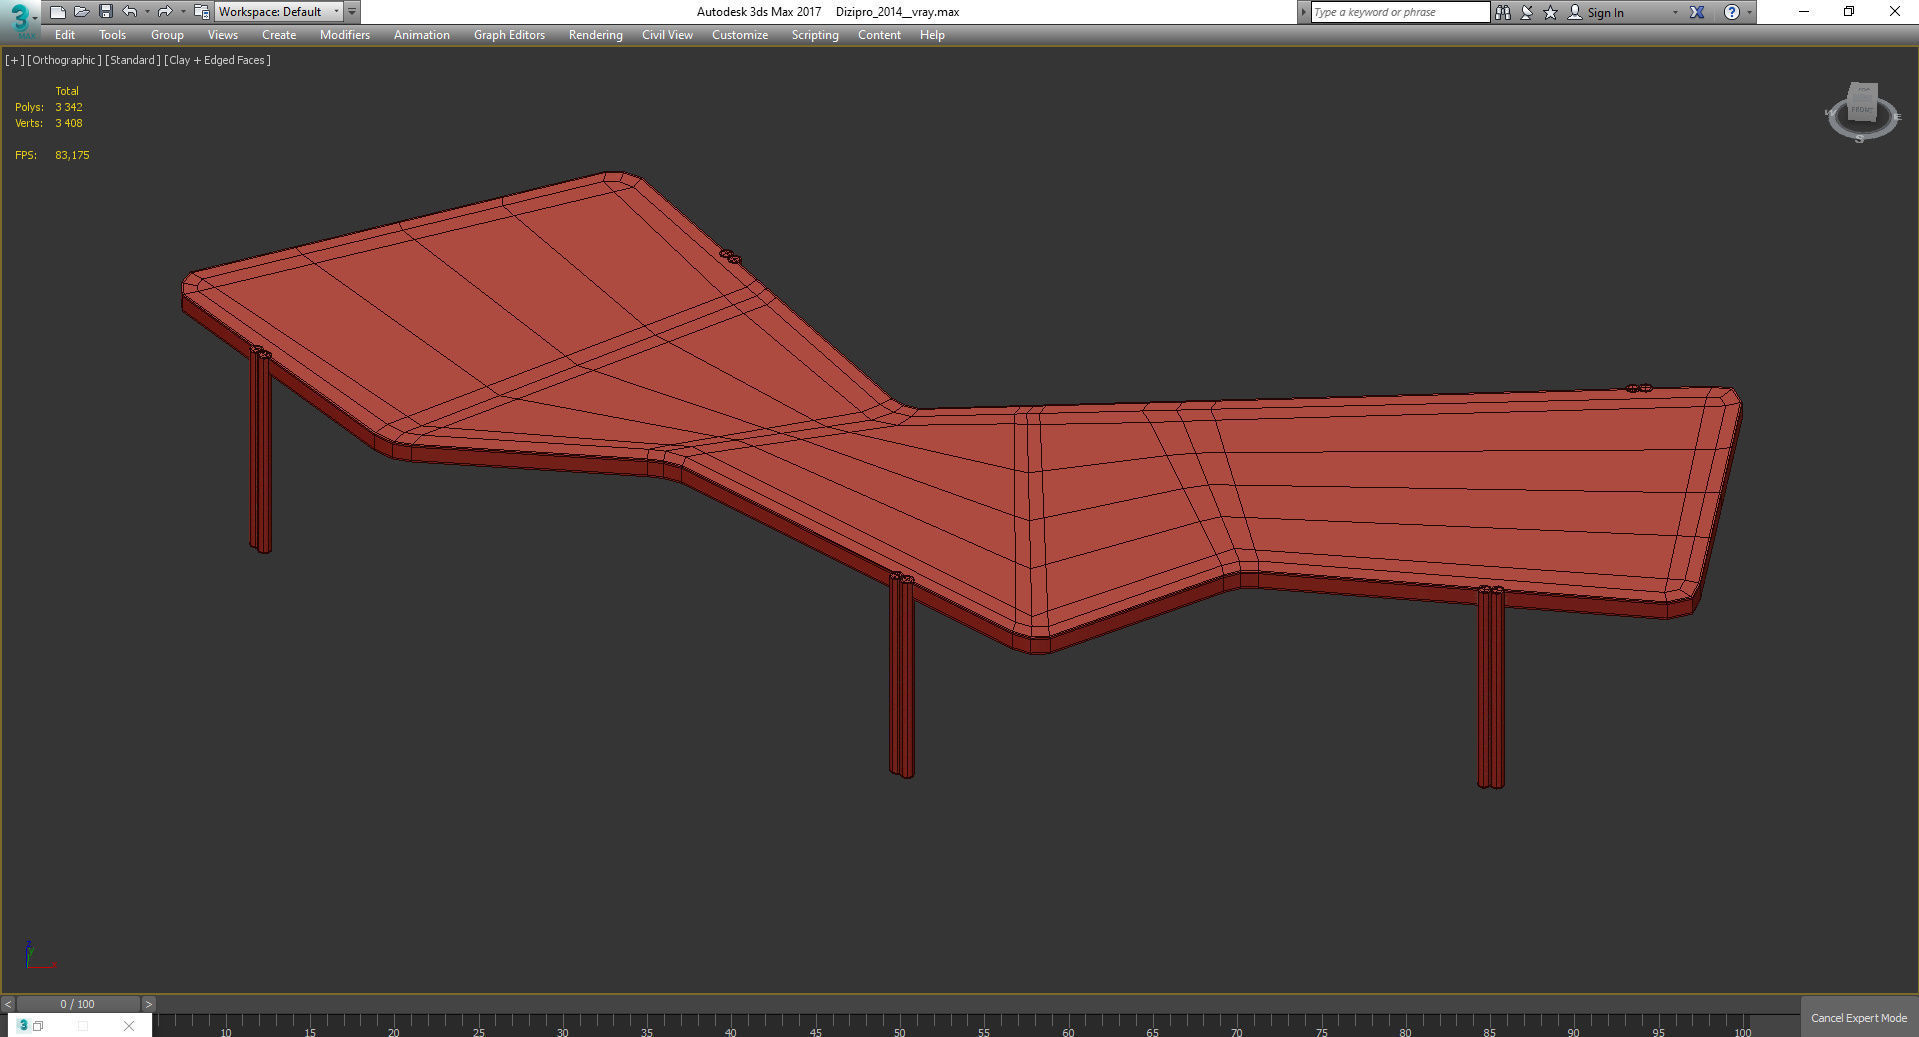The width and height of the screenshot is (1919, 1037).
Task: Click the Set Project Folder icon
Action: (x=201, y=12)
